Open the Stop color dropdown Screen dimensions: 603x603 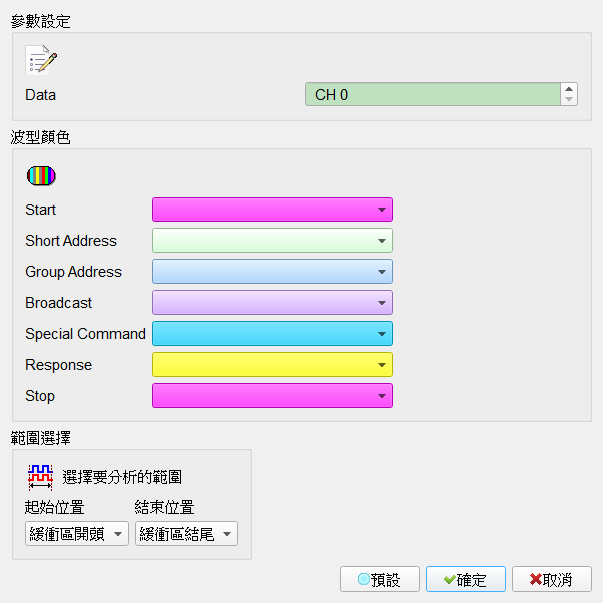(x=272, y=395)
